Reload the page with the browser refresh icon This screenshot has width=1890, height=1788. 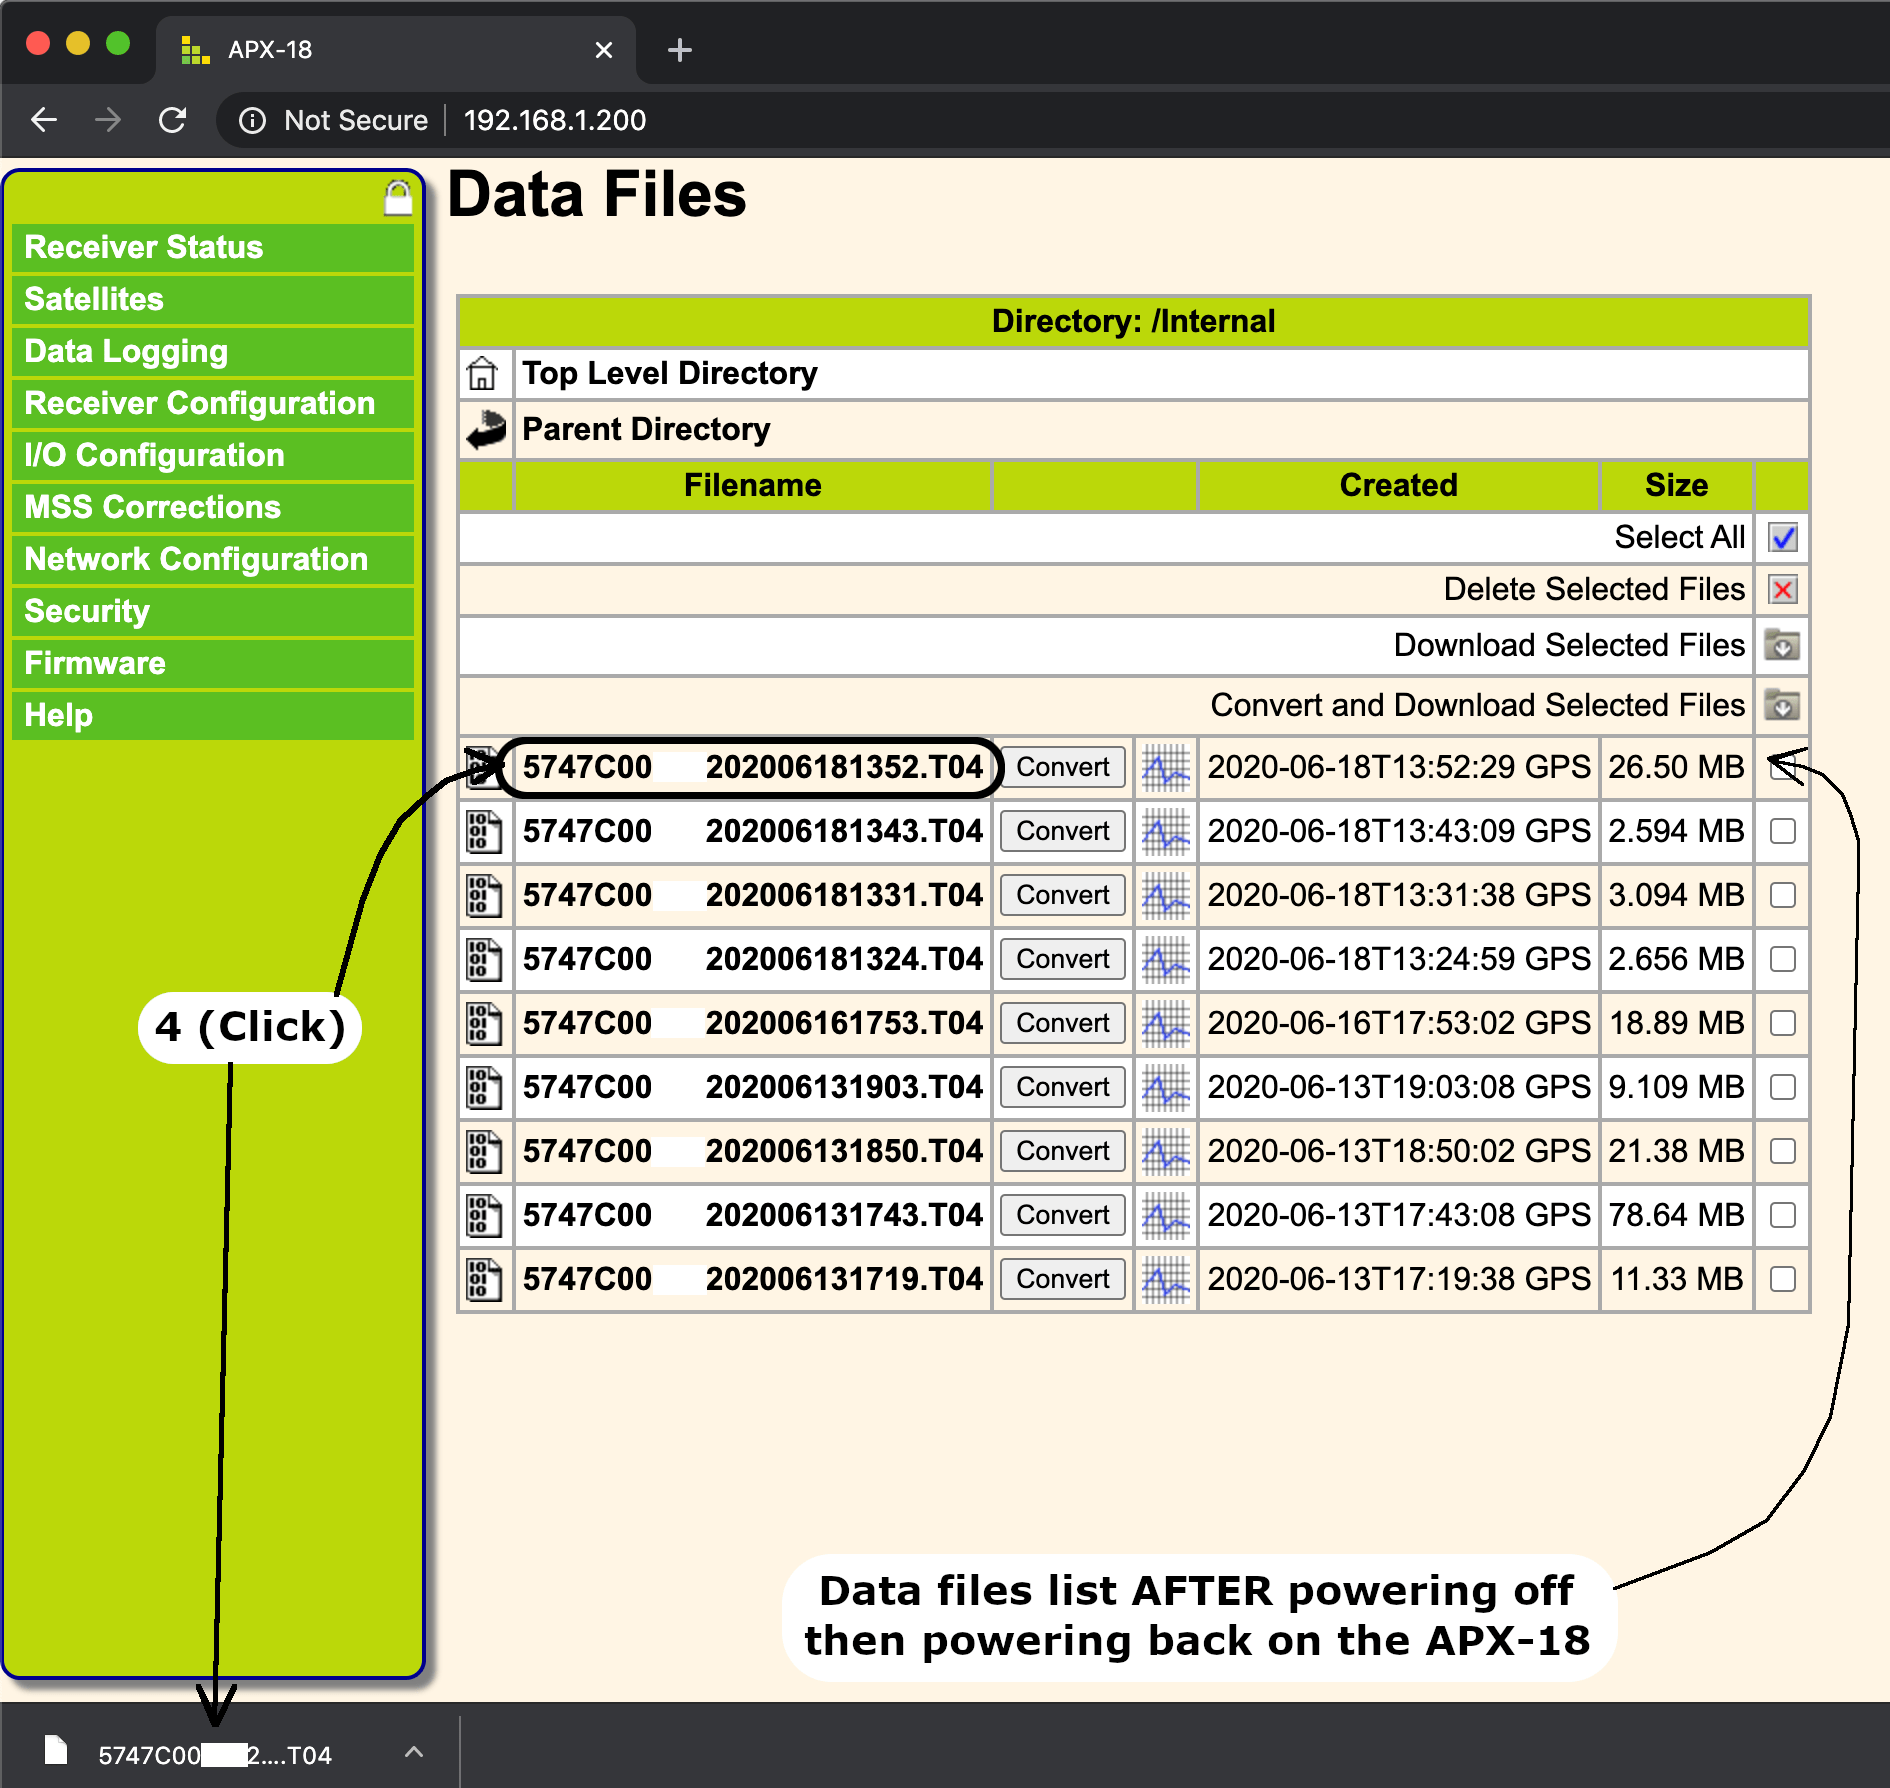click(x=173, y=121)
